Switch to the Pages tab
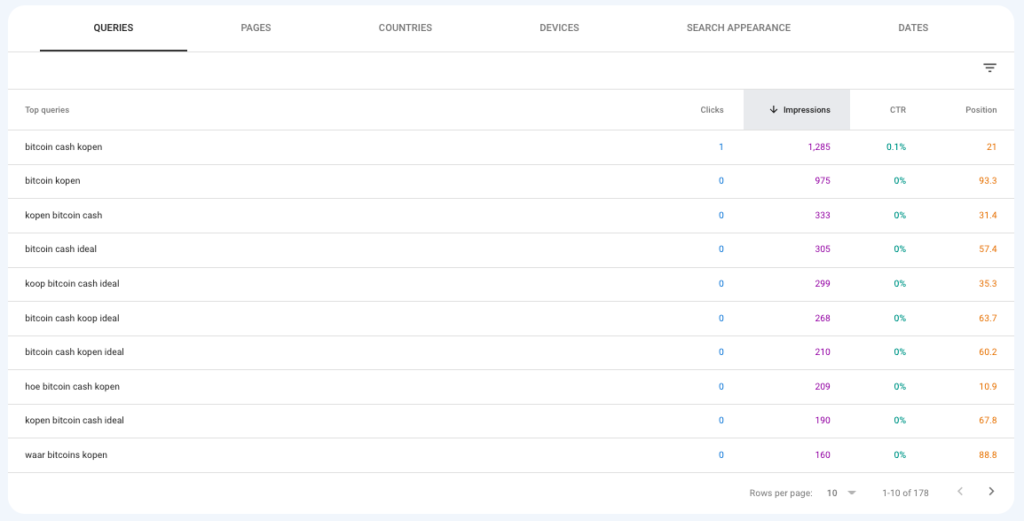 pyautogui.click(x=256, y=28)
